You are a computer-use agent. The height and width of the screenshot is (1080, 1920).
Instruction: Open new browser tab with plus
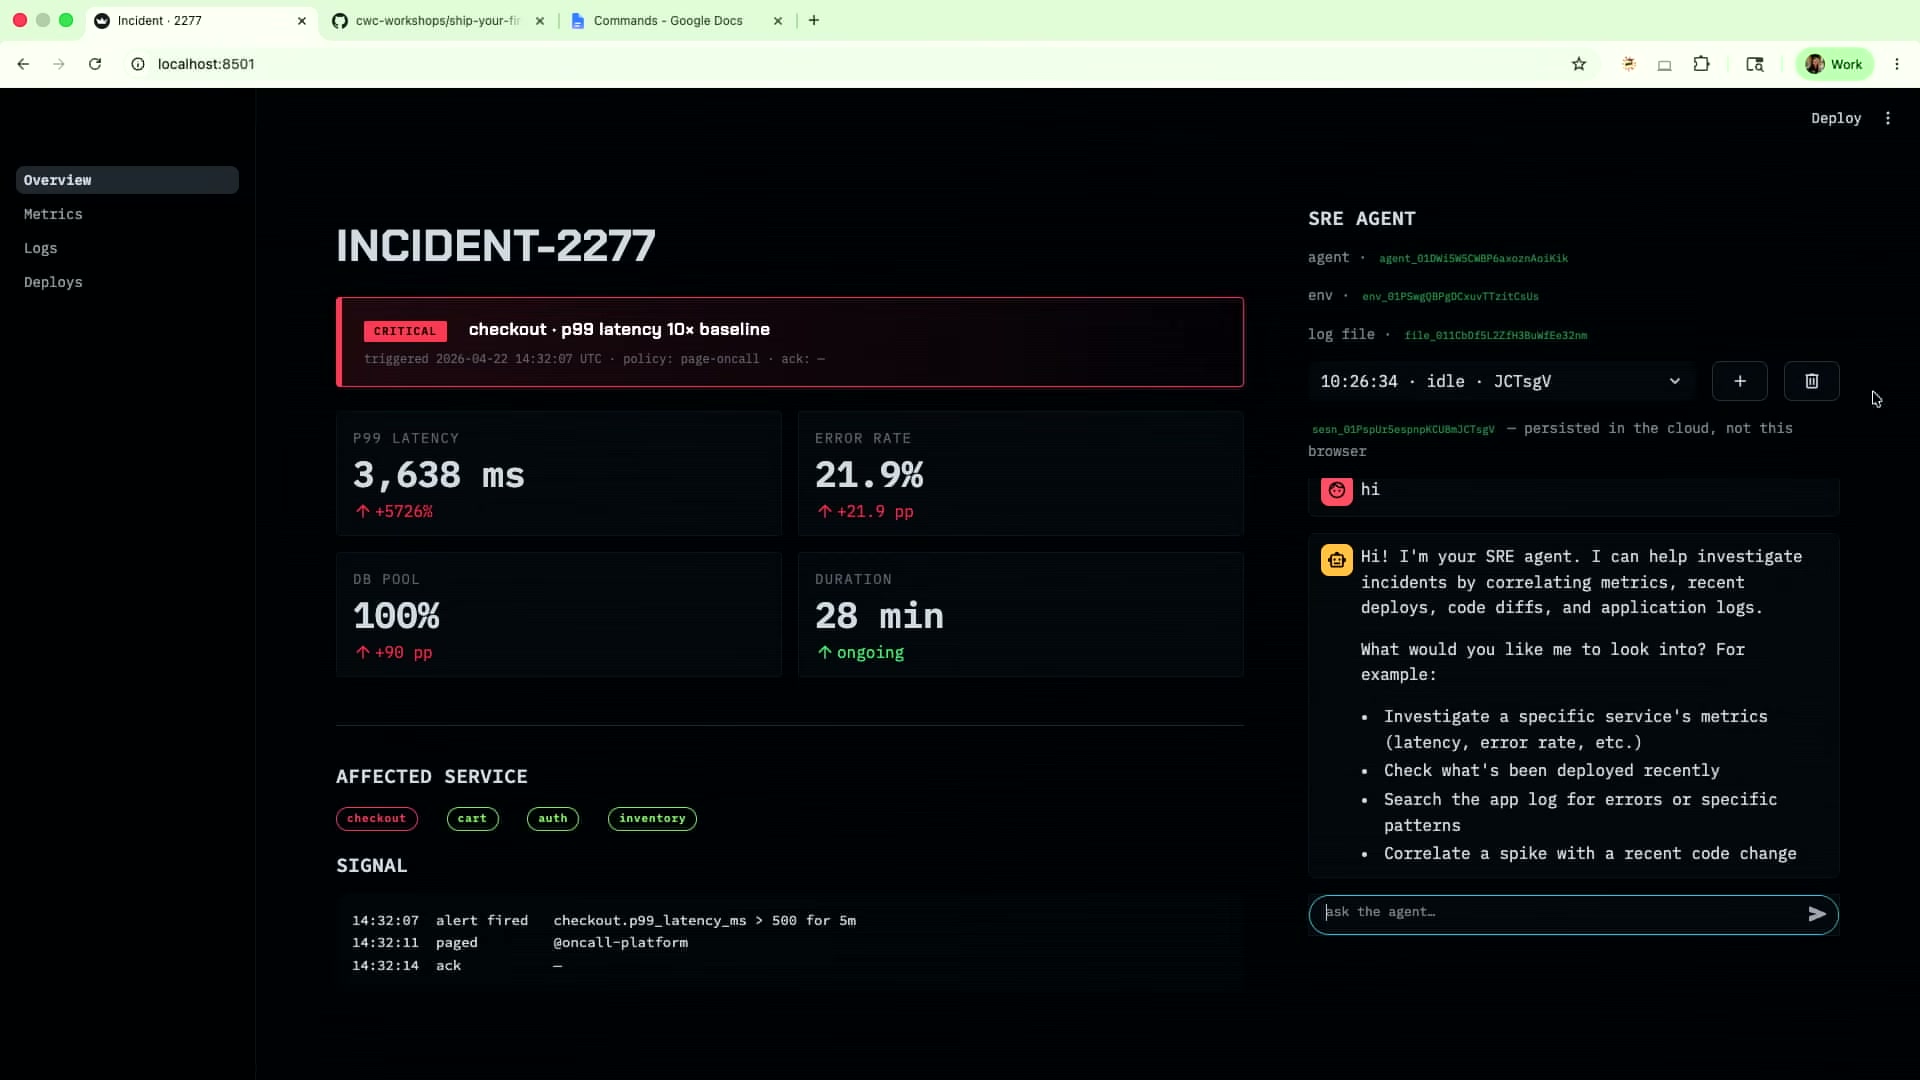814,20
